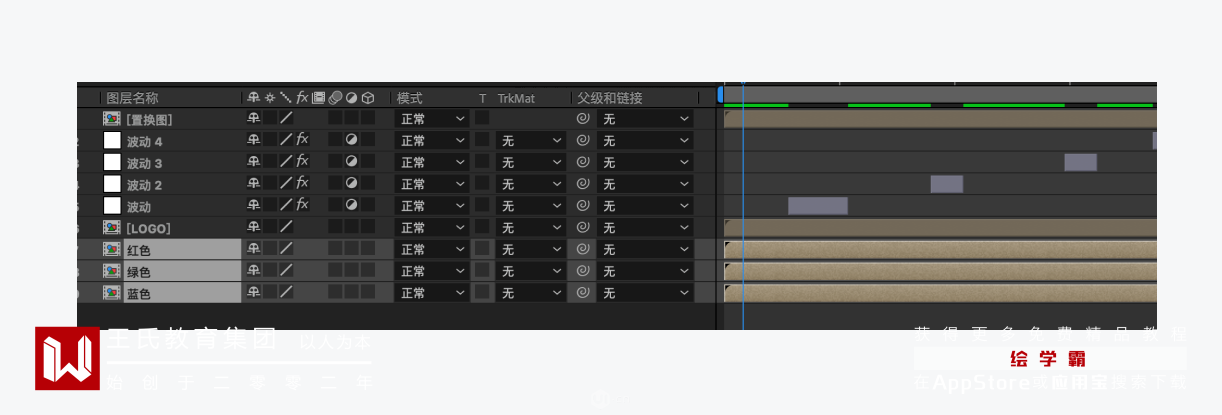The width and height of the screenshot is (1222, 415).
Task: Toggle adjustment layer switch on 波动 2
Action: 352,184
